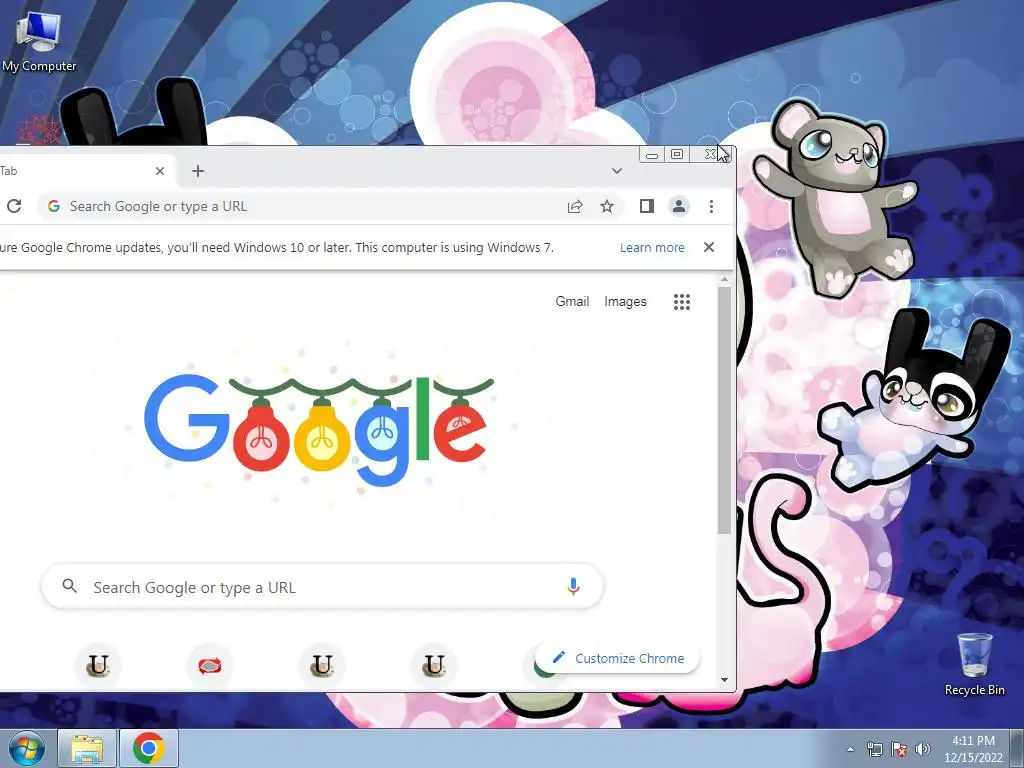Maximize the Chrome window
This screenshot has height=768, width=1024.
coord(677,155)
